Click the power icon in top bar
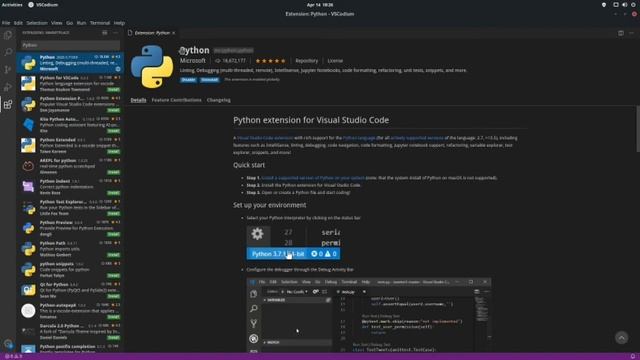 pyautogui.click(x=633, y=5)
